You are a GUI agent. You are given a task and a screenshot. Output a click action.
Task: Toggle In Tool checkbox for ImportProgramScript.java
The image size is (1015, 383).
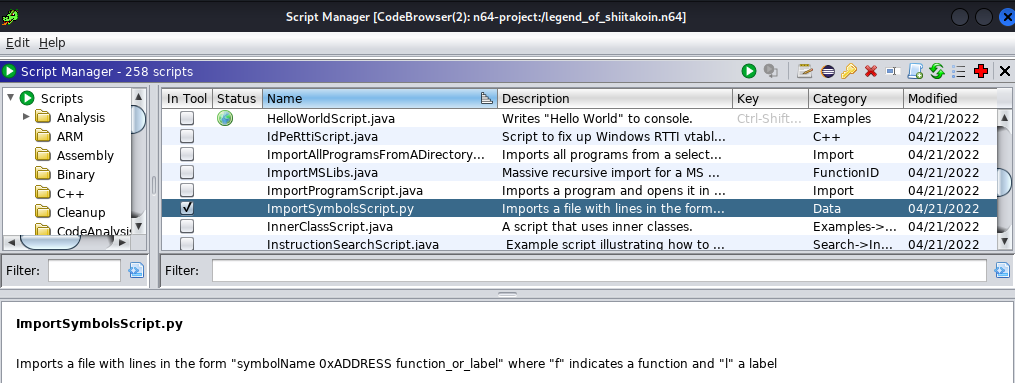click(187, 191)
